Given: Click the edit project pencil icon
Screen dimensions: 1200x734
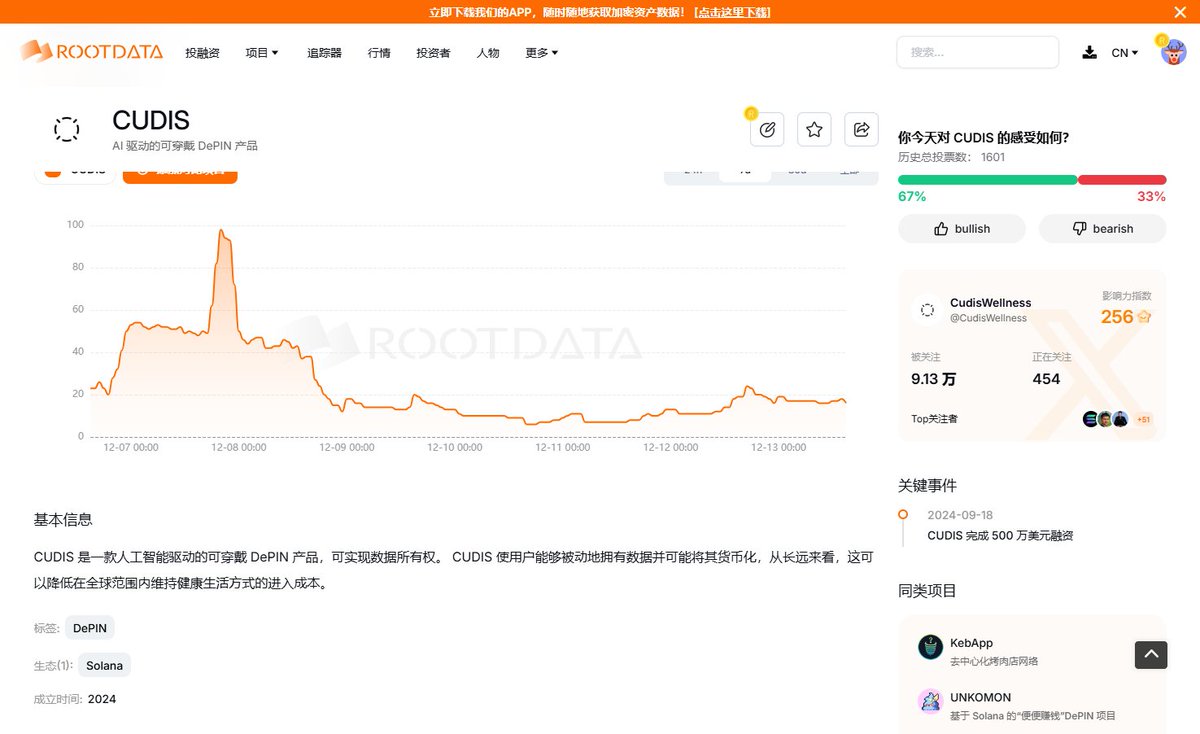Looking at the screenshot, I should pyautogui.click(x=767, y=129).
